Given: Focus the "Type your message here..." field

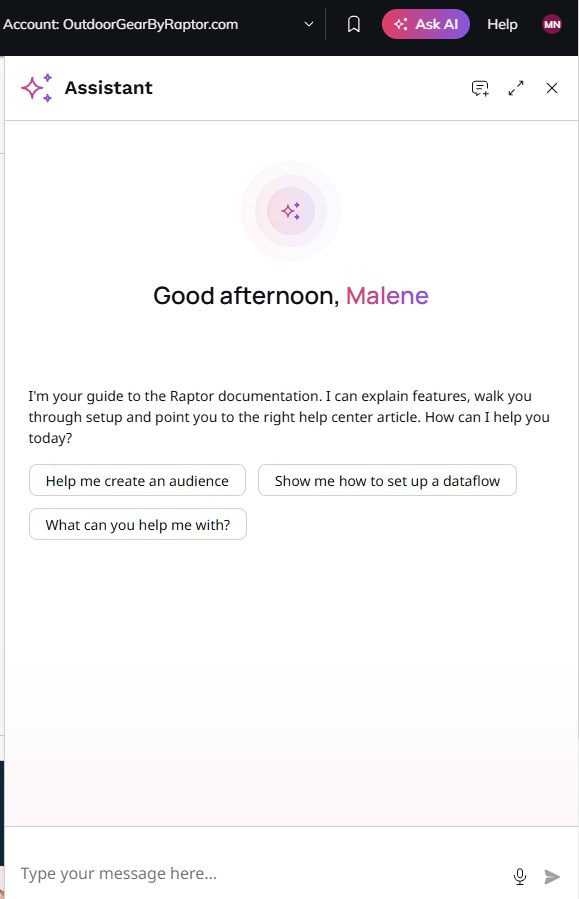Looking at the screenshot, I should 261,874.
